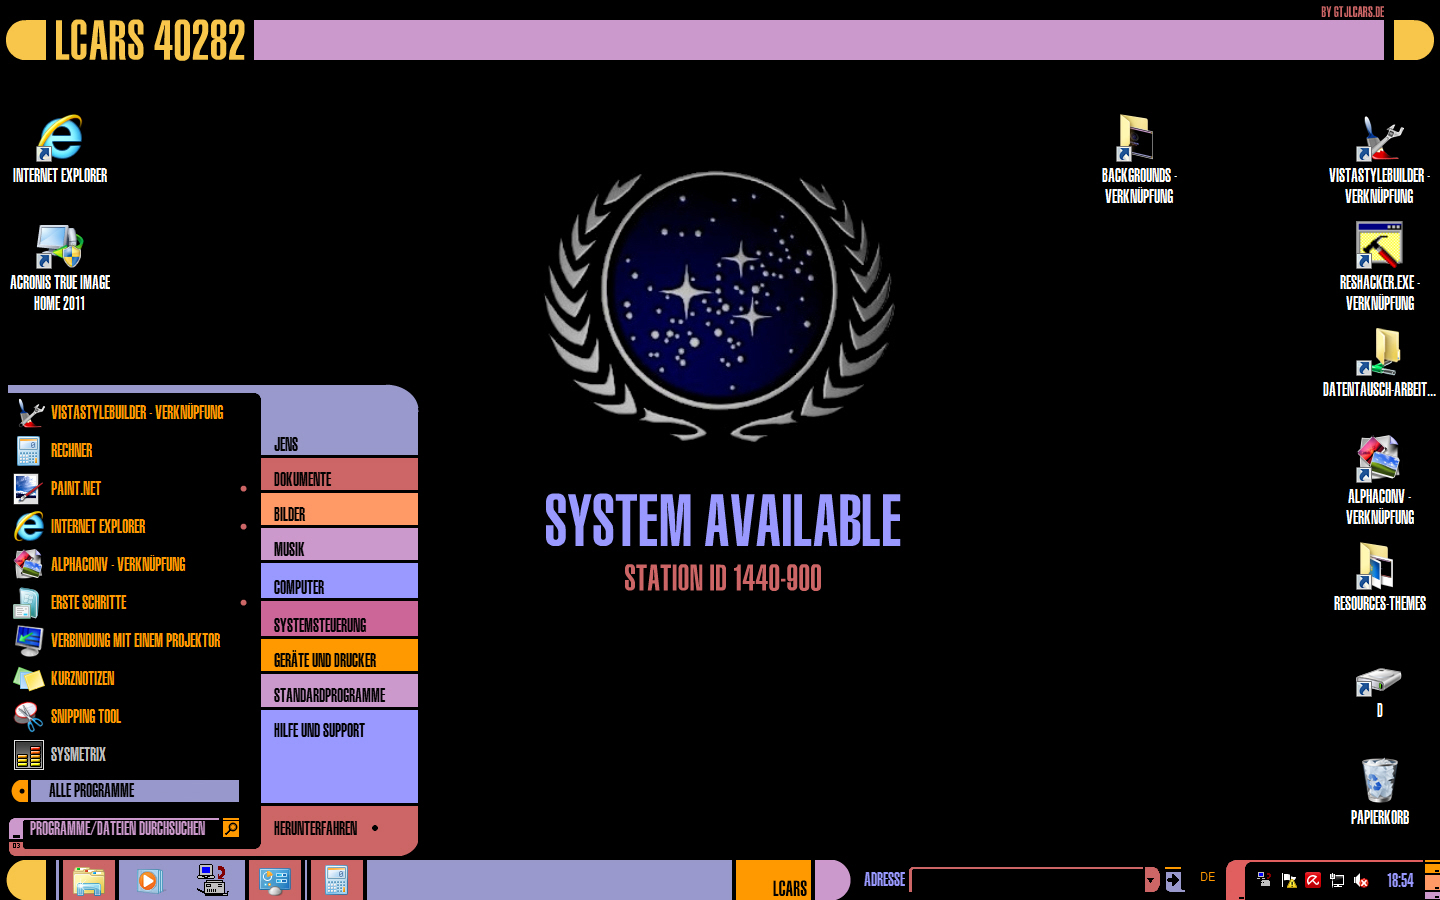This screenshot has height=900, width=1440.
Task: Open Windows Explorer taskbar icon
Action: [89, 881]
